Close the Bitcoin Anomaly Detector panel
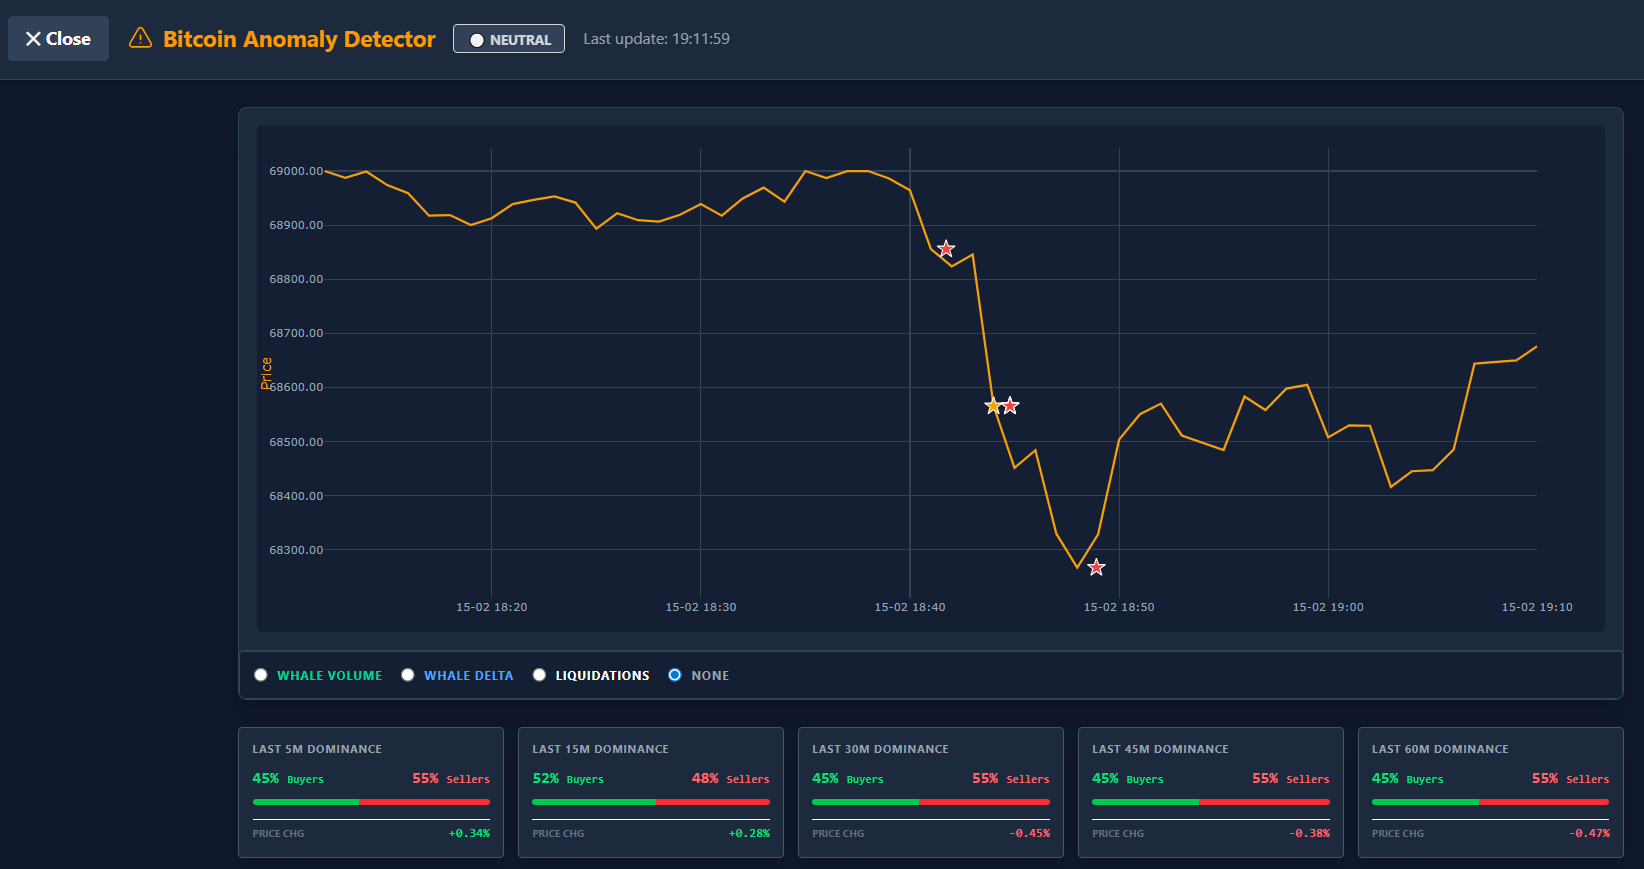The height and width of the screenshot is (869, 1644). (58, 39)
